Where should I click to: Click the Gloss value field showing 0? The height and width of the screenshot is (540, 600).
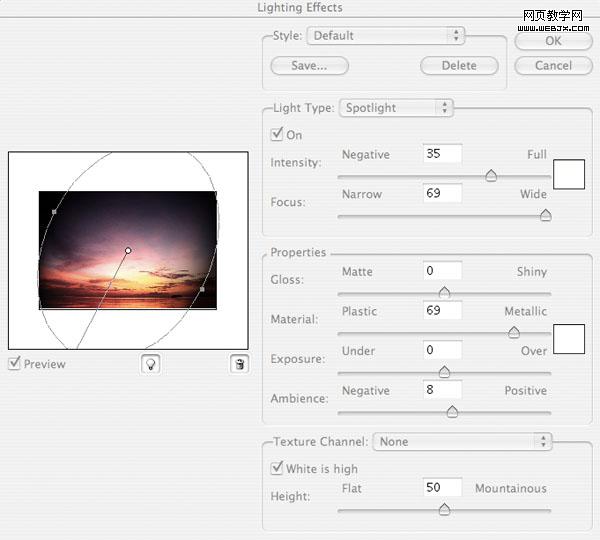pyautogui.click(x=442, y=271)
